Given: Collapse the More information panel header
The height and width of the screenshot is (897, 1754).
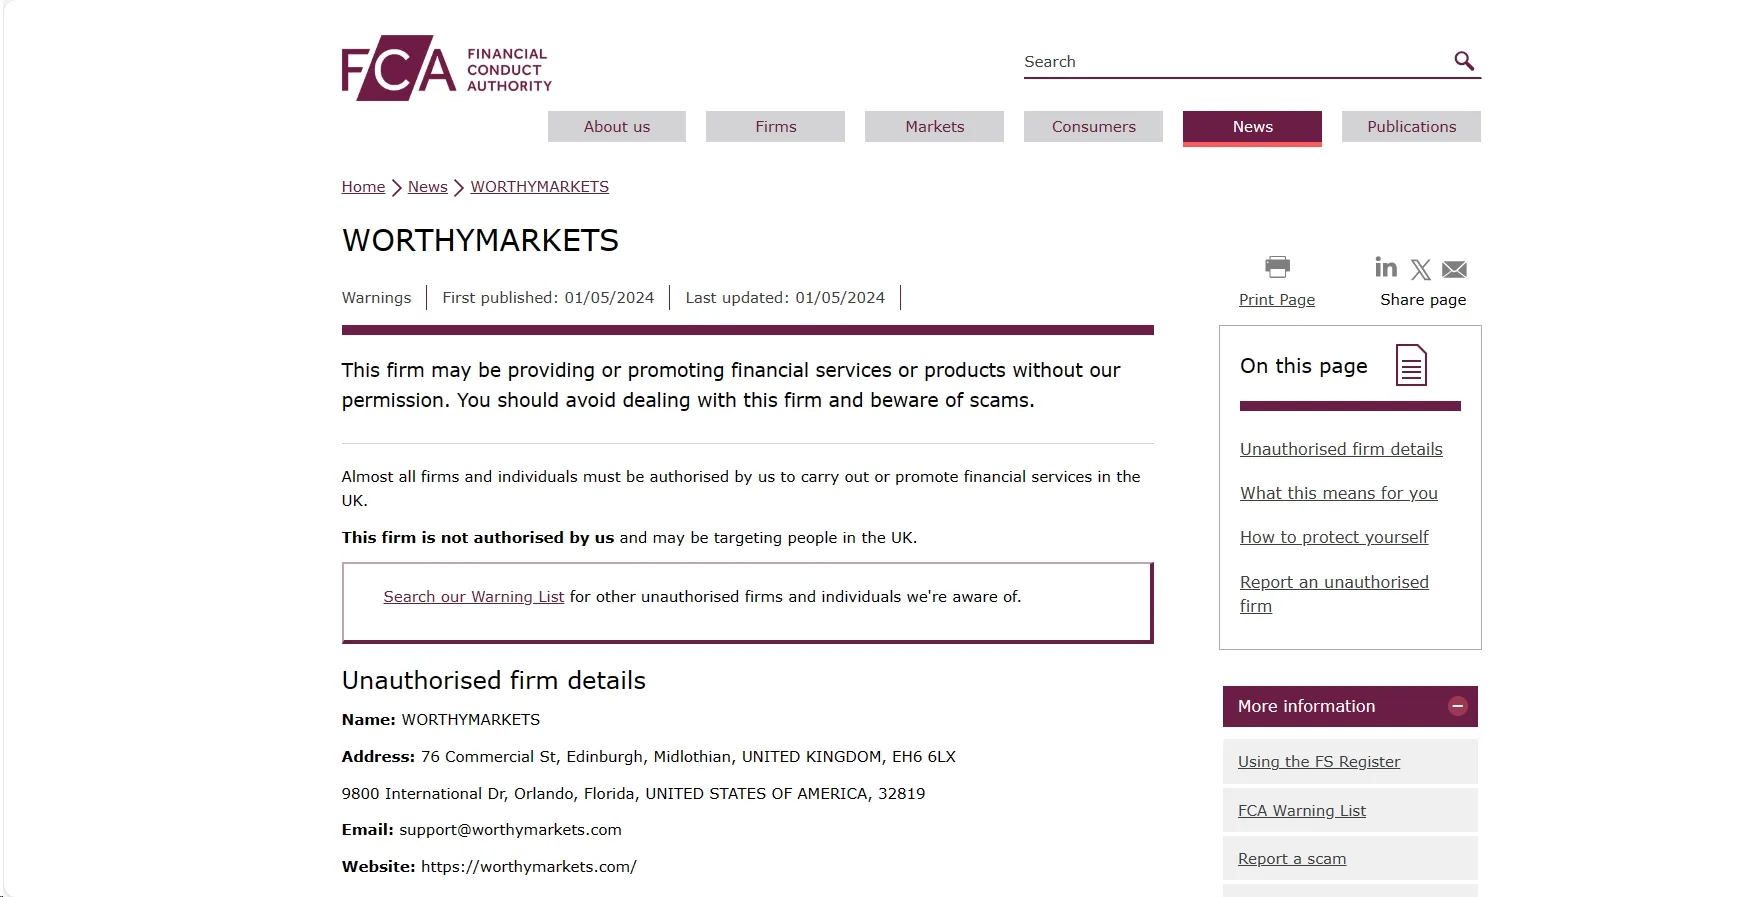Looking at the screenshot, I should pos(1350,706).
